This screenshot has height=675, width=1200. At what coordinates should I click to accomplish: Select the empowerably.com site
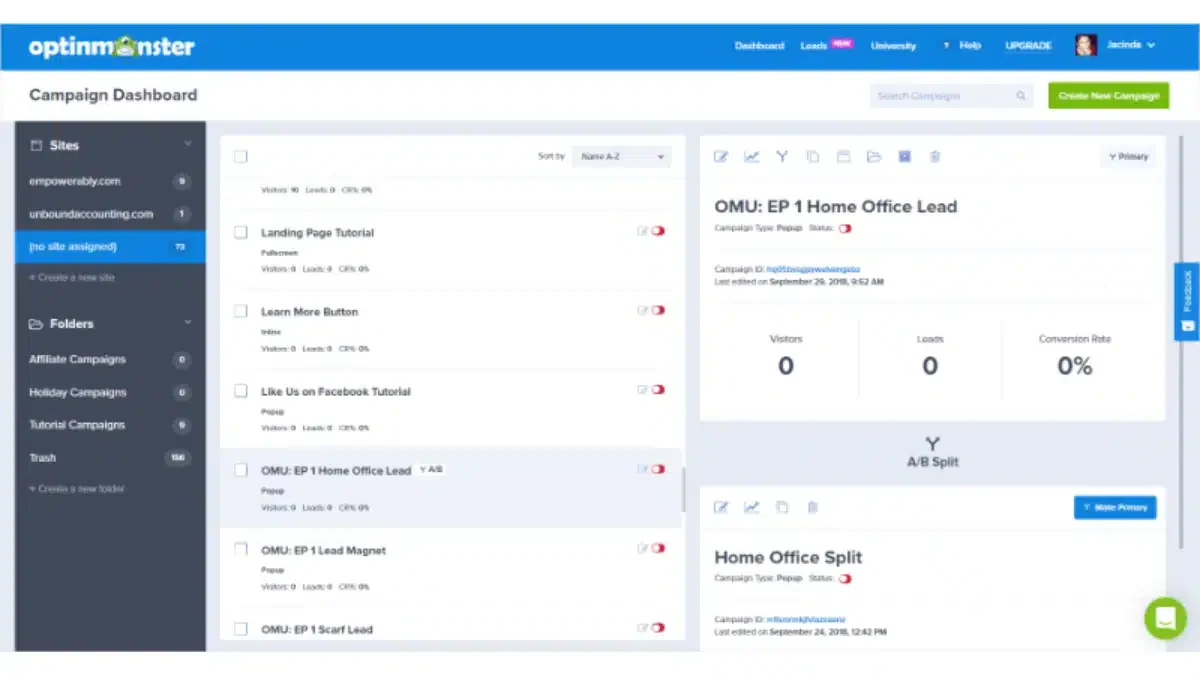click(110, 181)
